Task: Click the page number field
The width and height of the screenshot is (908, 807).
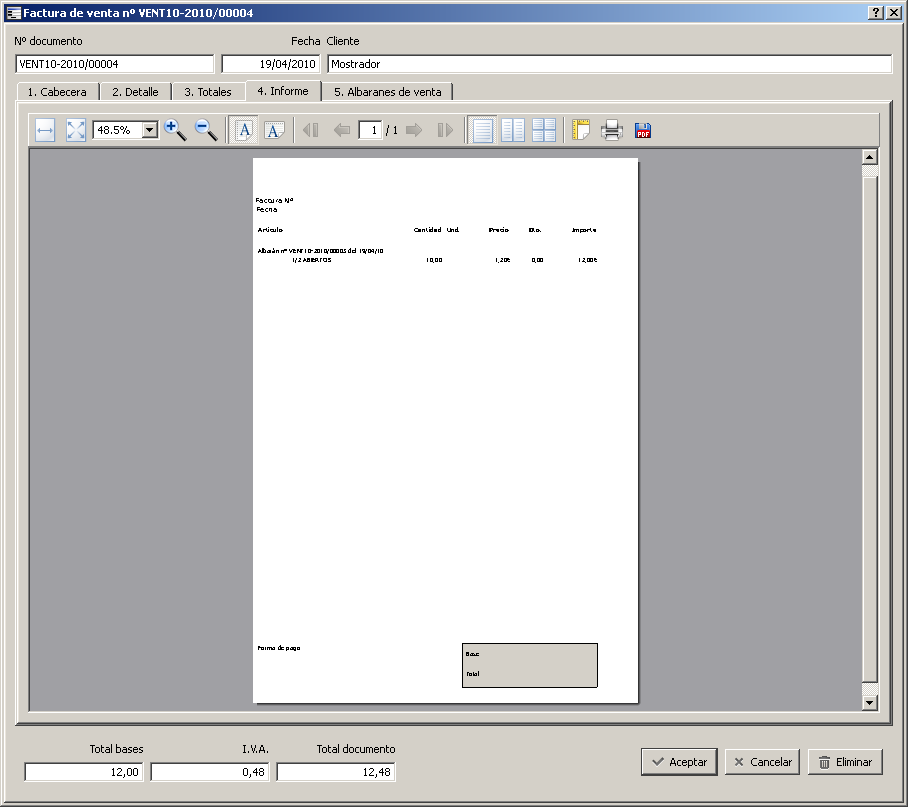Action: point(370,130)
